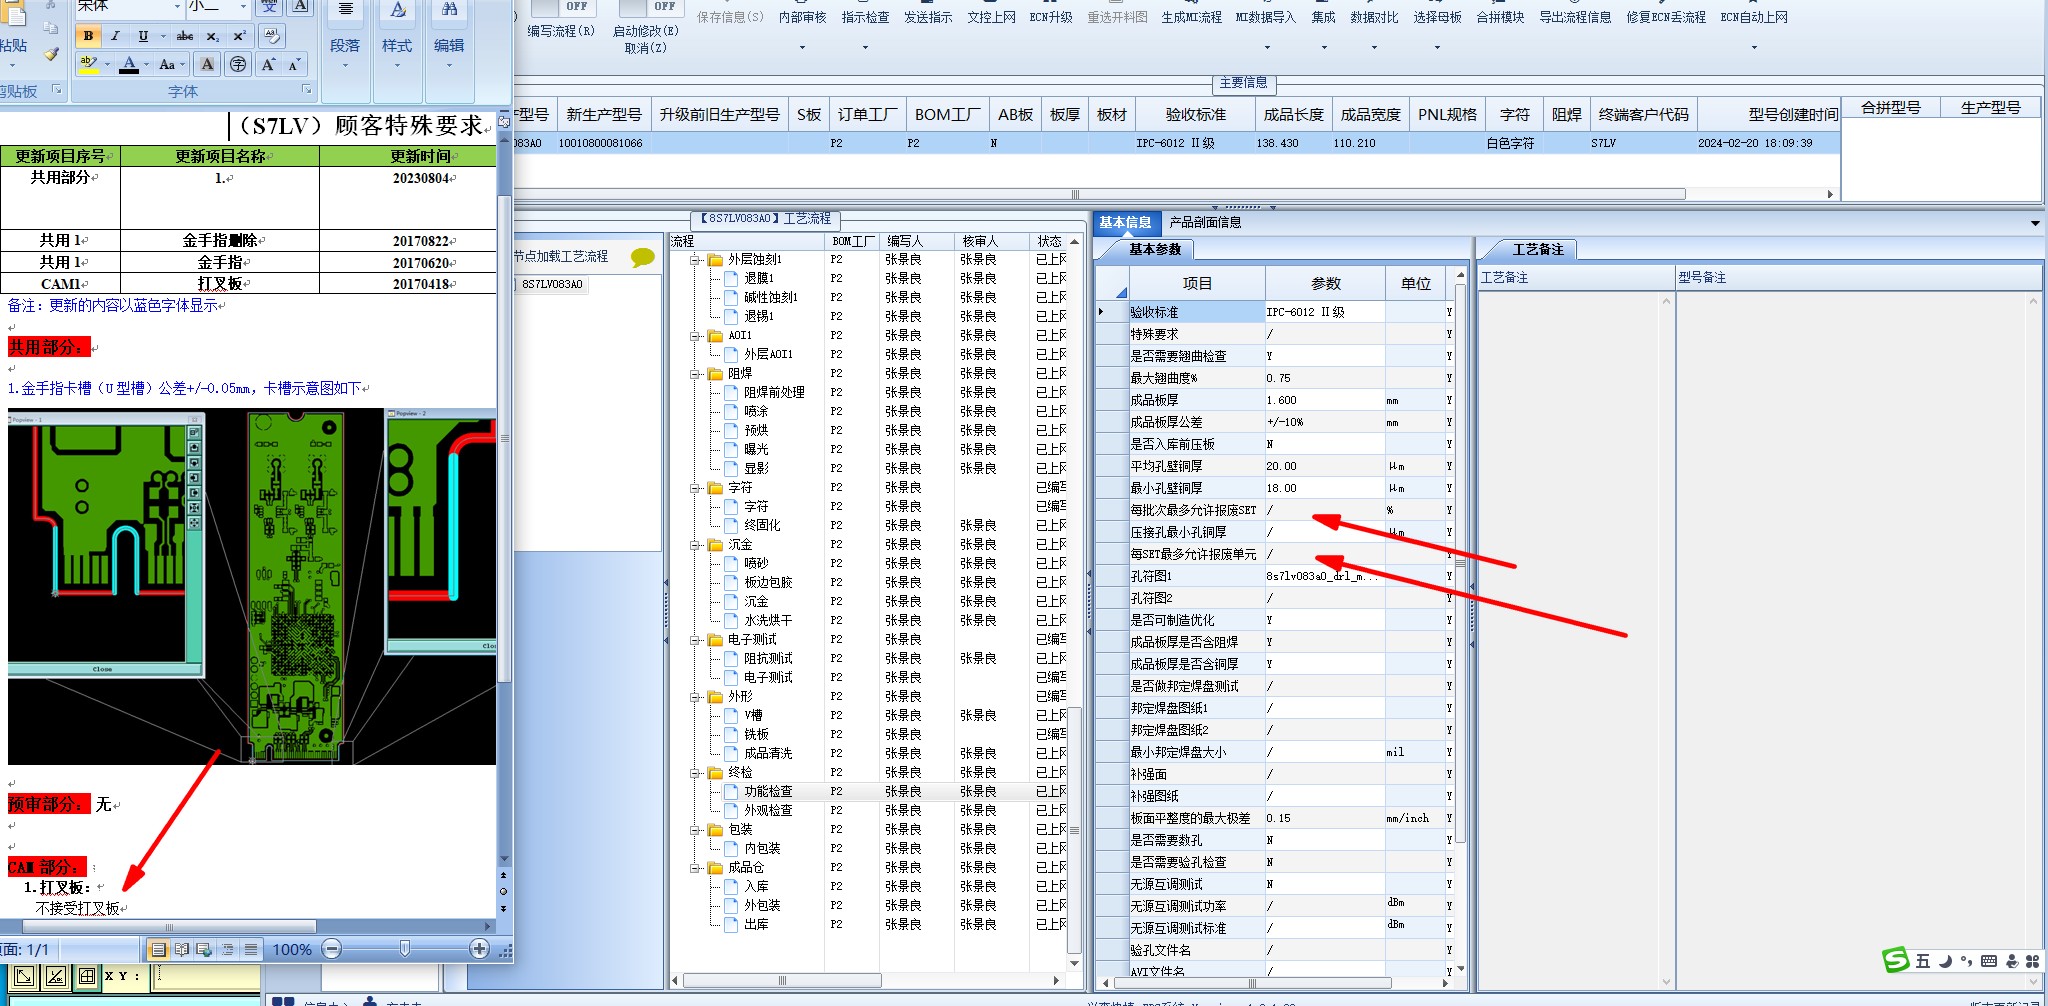Switch to the 产品剖面信息 tab
Viewport: 2048px width, 1006px height.
coord(1205,222)
